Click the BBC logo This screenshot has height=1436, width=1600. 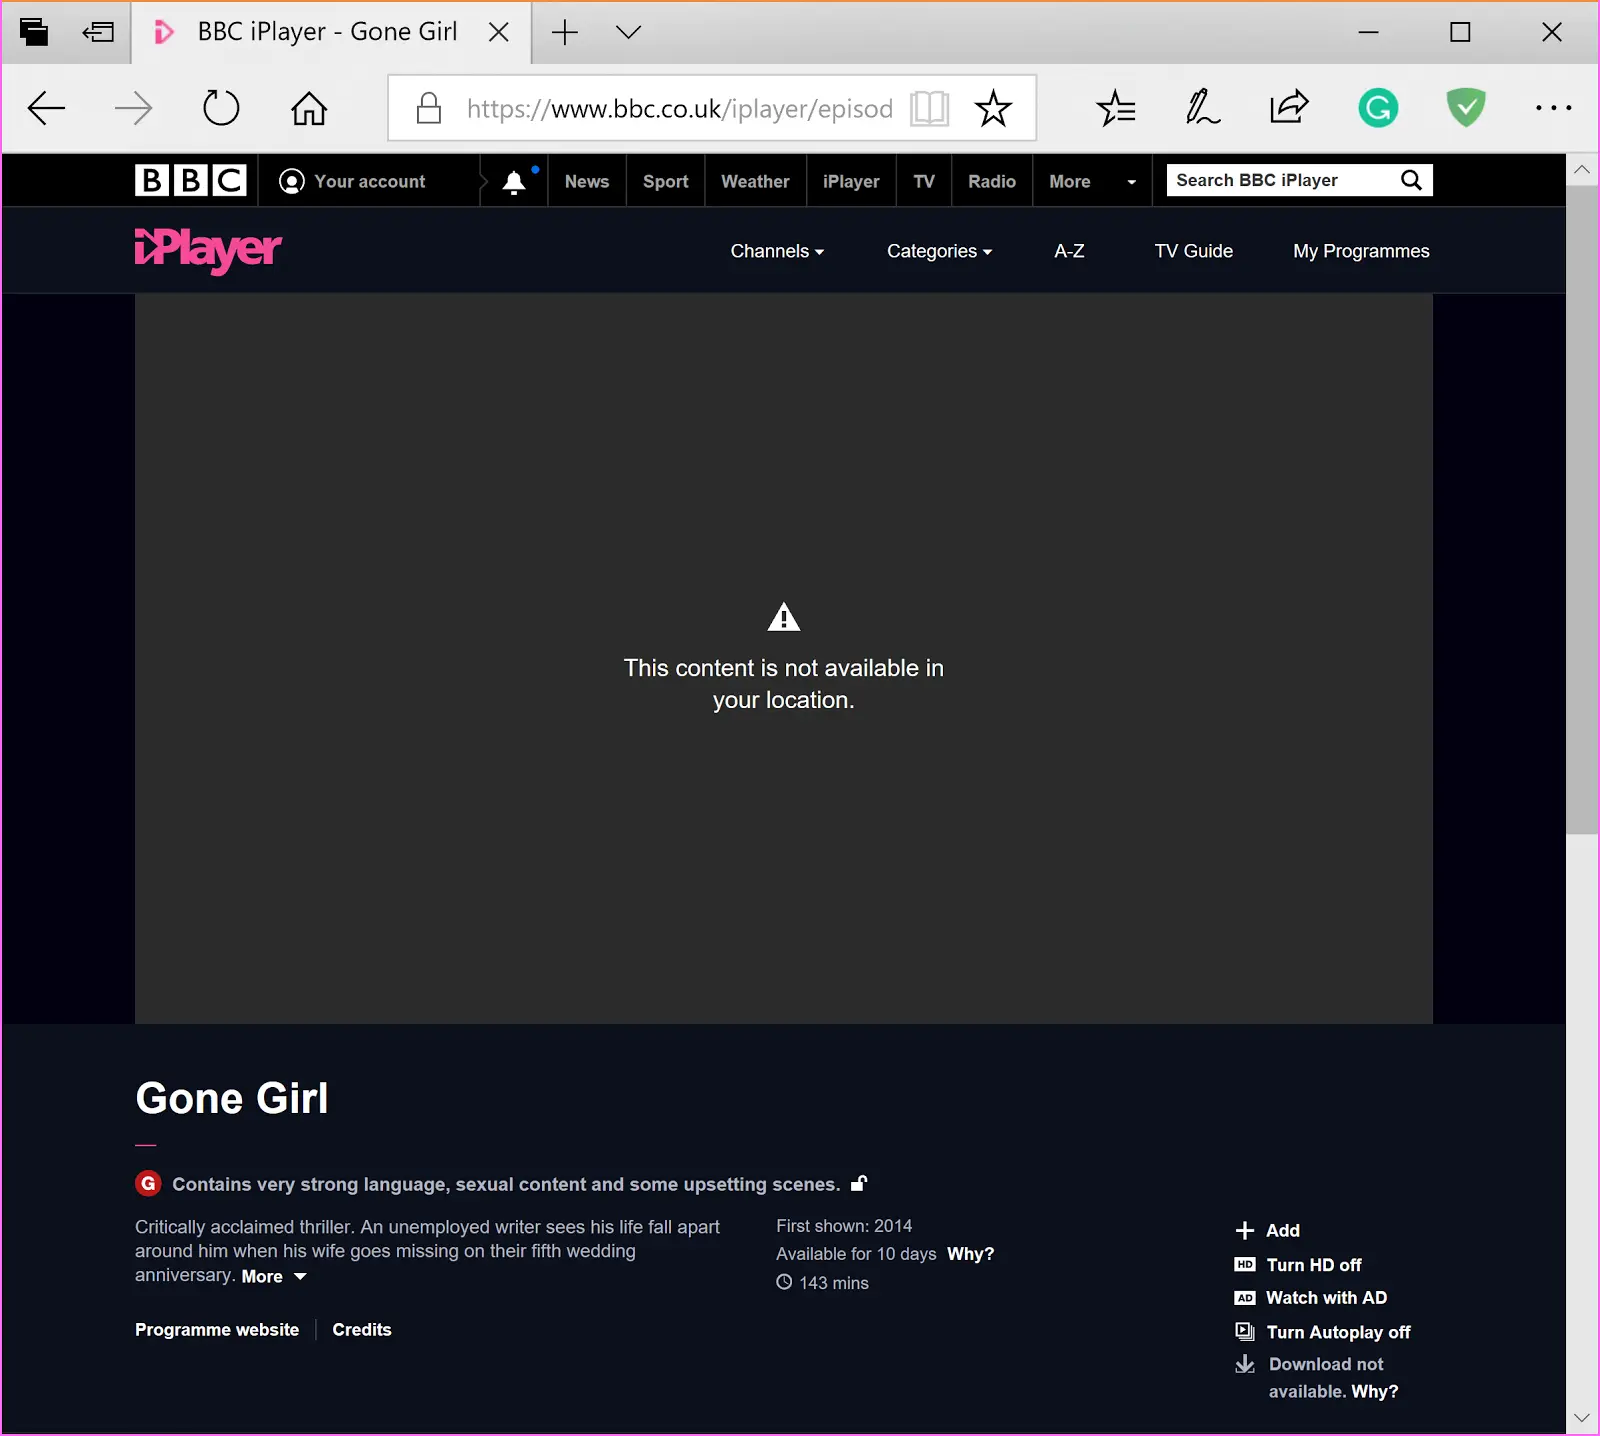191,180
